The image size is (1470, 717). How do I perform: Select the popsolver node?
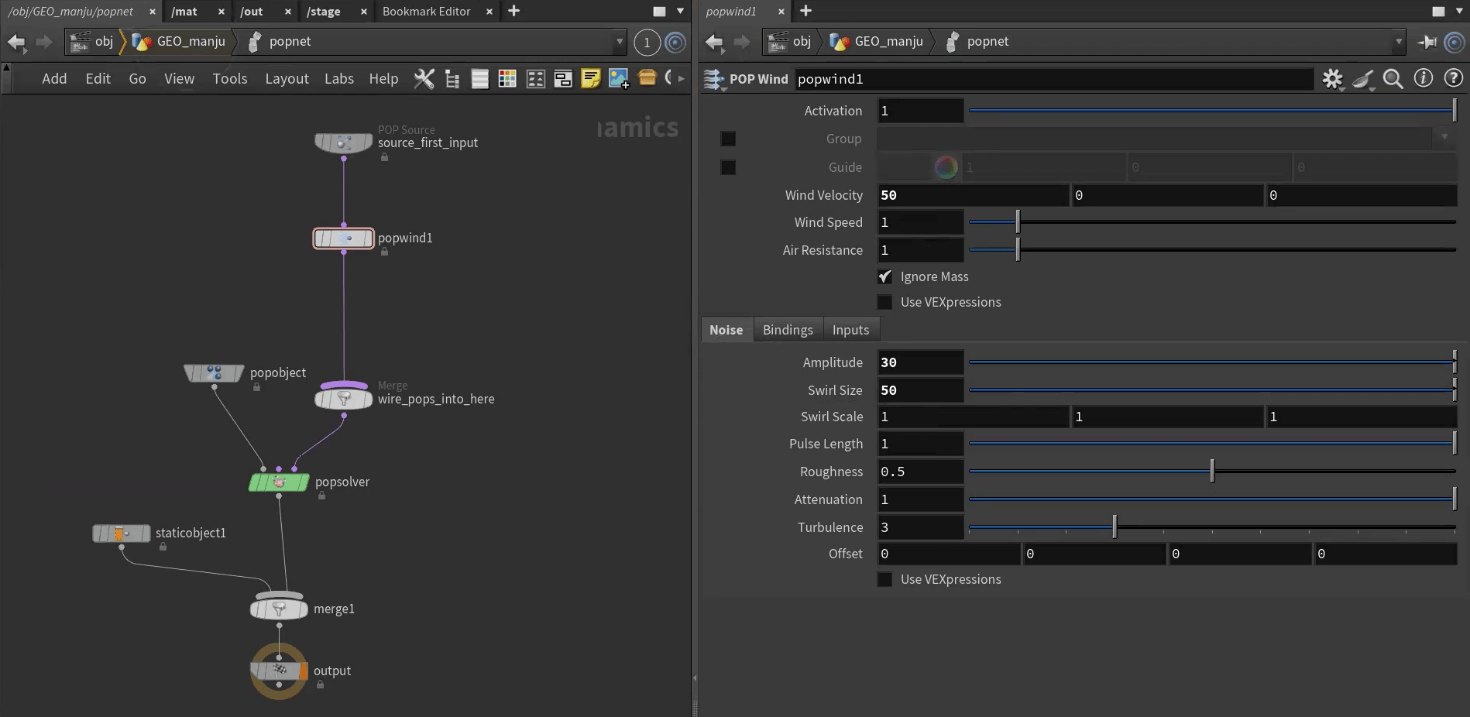coord(279,482)
